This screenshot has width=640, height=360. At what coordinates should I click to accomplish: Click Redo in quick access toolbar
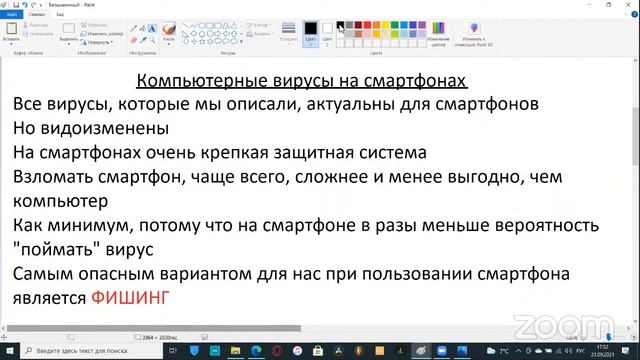(33, 5)
